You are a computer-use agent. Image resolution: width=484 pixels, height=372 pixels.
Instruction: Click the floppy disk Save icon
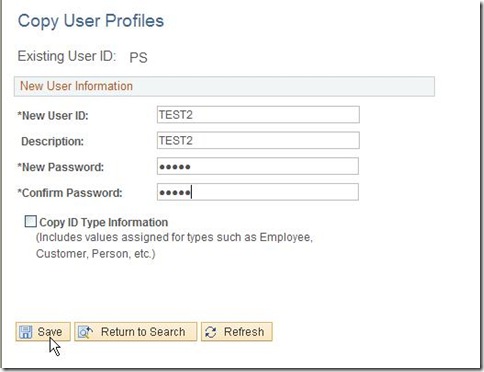(26, 332)
